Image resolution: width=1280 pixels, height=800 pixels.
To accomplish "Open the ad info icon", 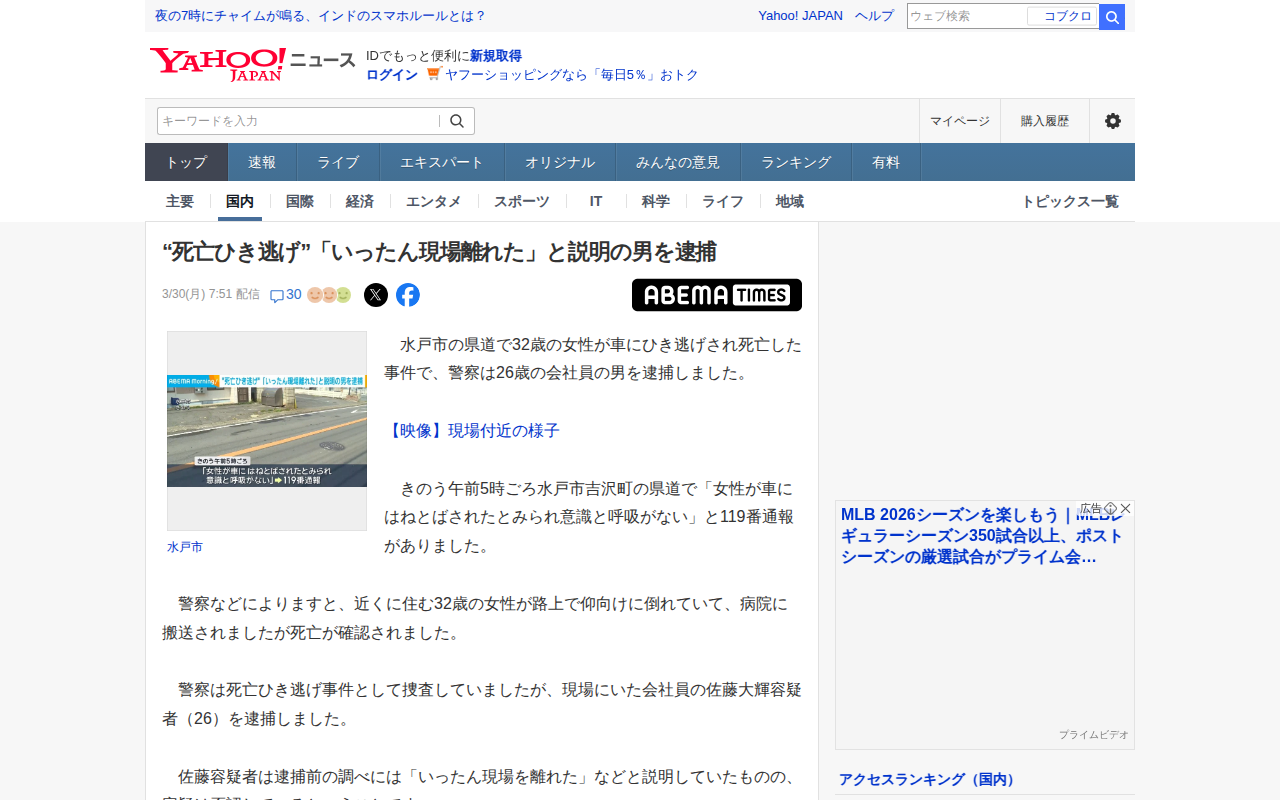I will (x=1110, y=508).
